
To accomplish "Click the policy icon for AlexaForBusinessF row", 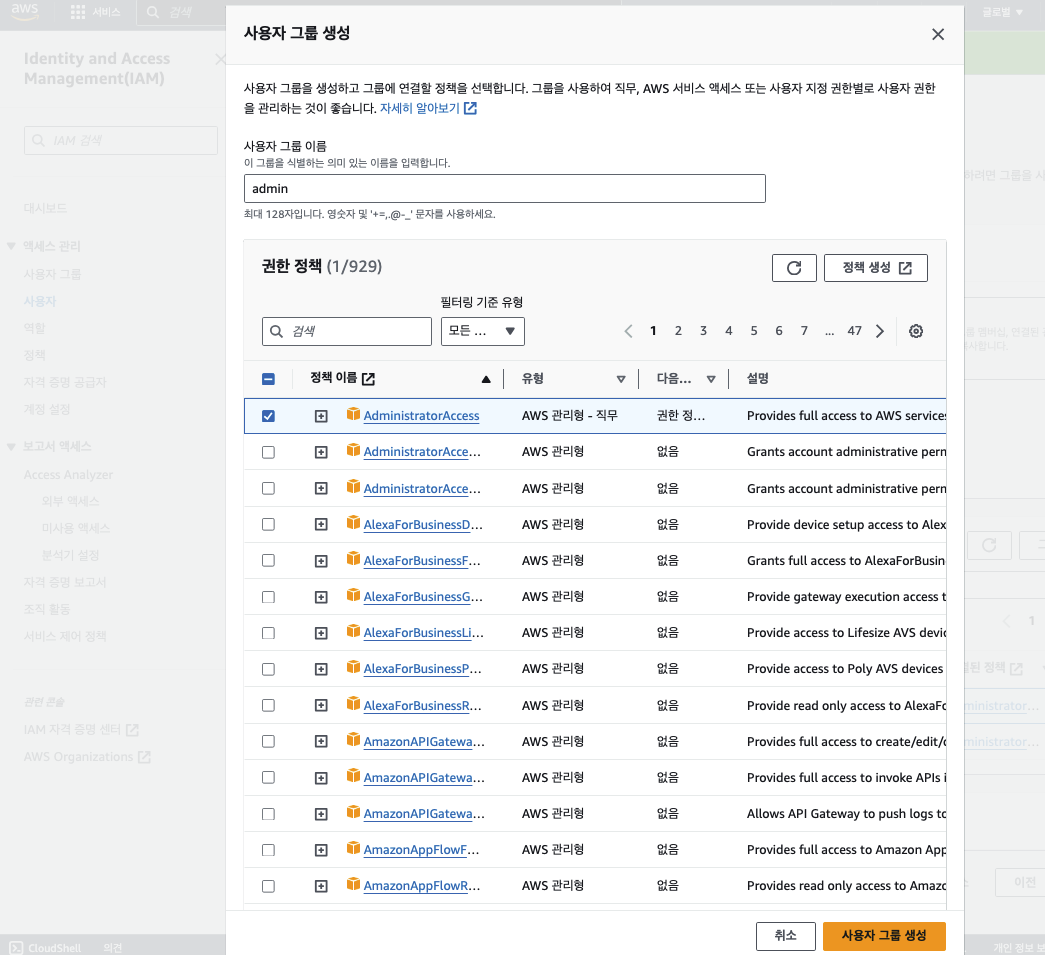I will tap(353, 559).
